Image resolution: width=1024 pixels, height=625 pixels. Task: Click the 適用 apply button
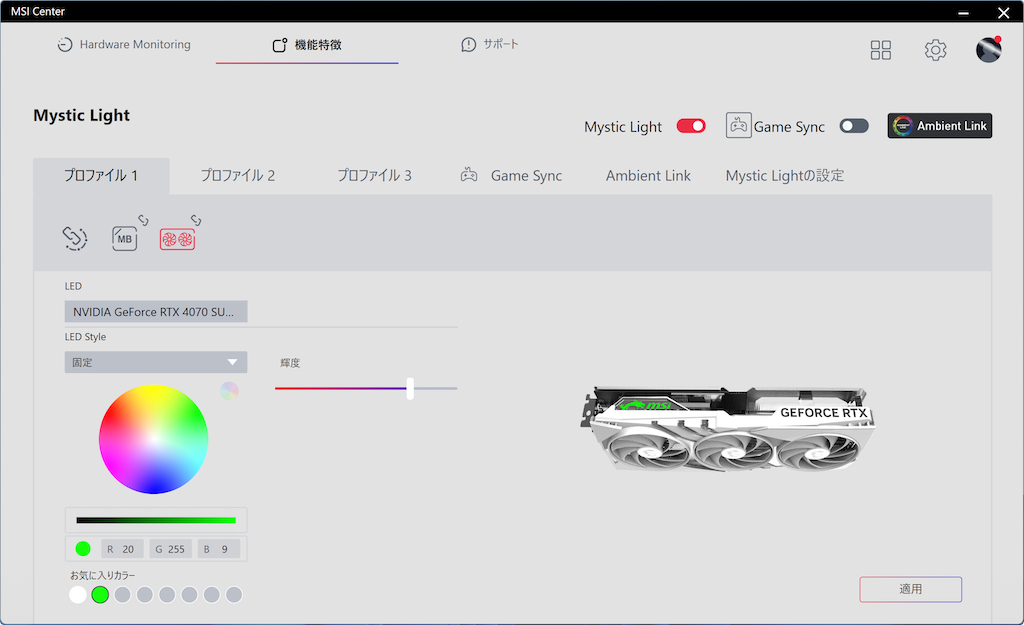pyautogui.click(x=910, y=589)
